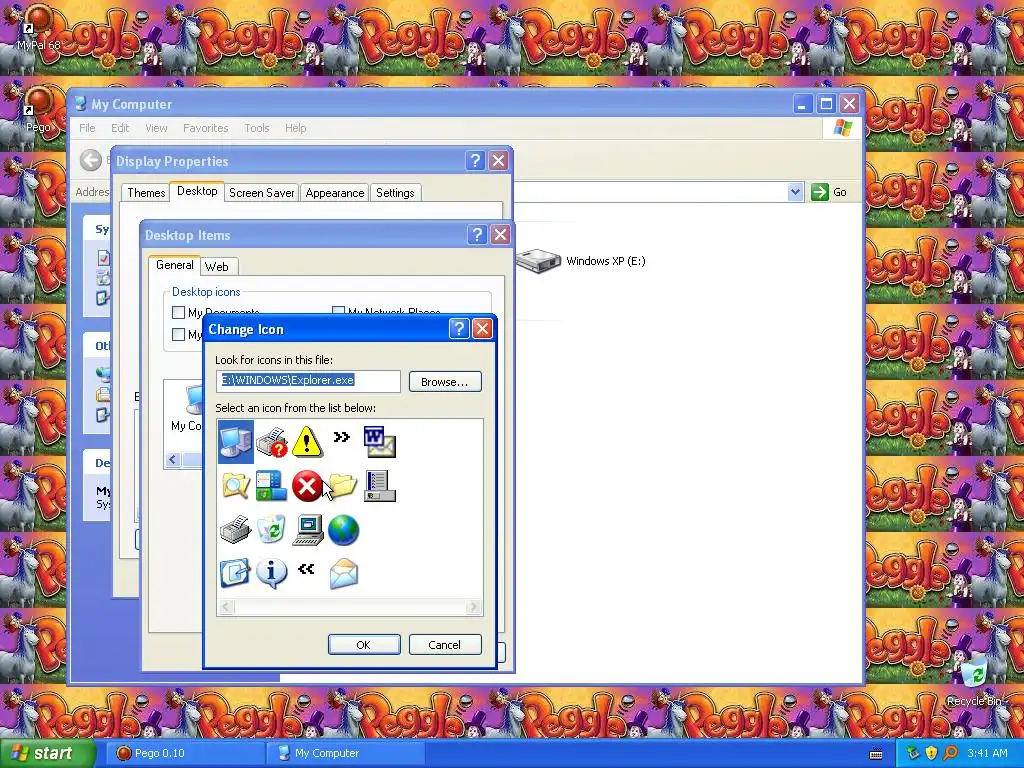This screenshot has width=1024, height=768.
Task: Open the address bar dropdown arrow
Action: (x=795, y=192)
